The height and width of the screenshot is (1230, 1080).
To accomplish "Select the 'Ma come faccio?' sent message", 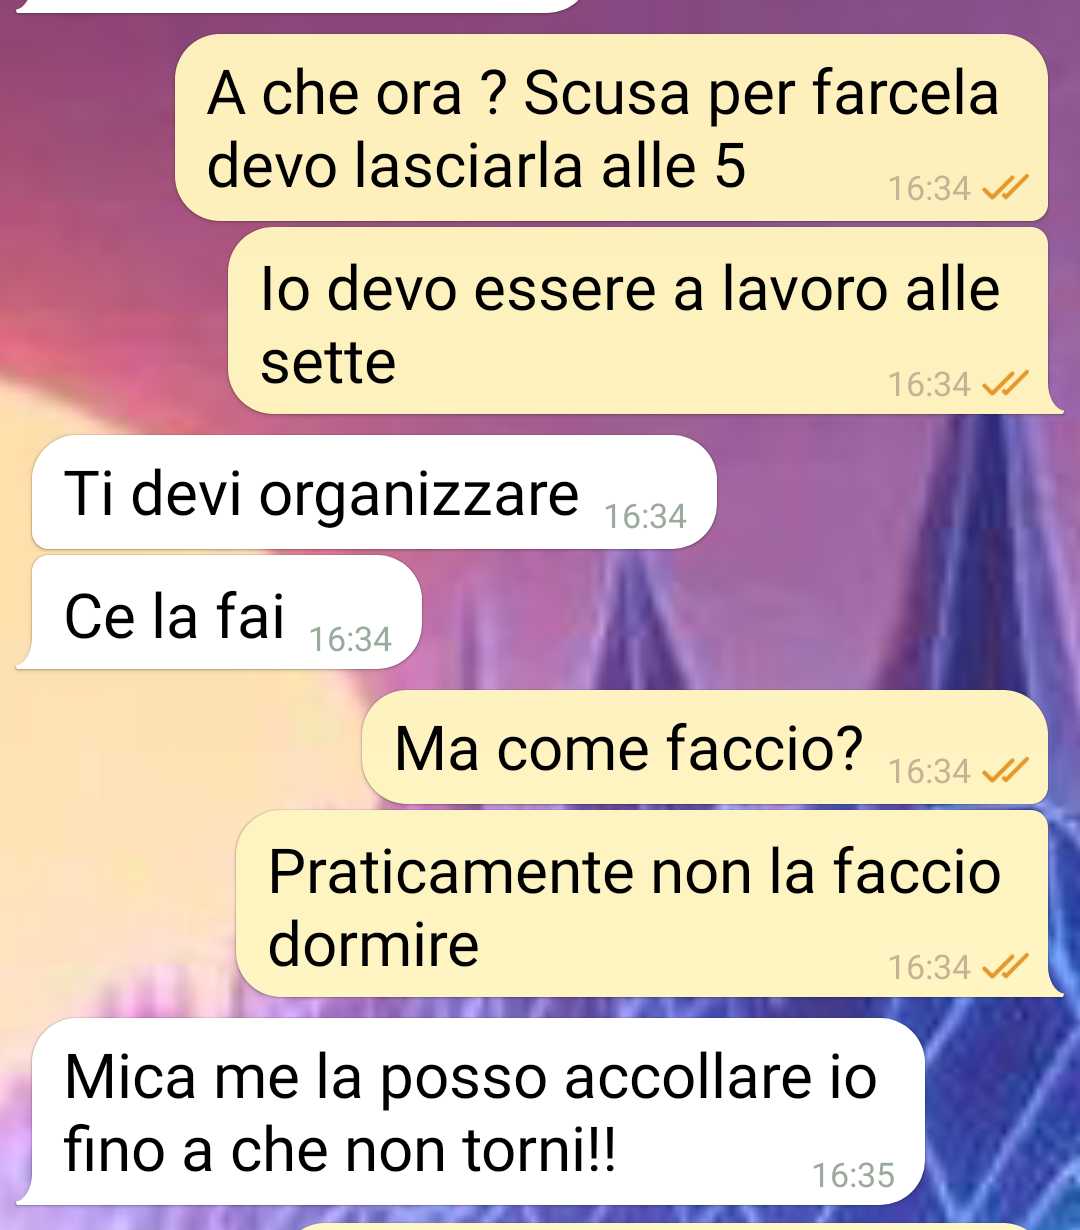I will point(705,747).
